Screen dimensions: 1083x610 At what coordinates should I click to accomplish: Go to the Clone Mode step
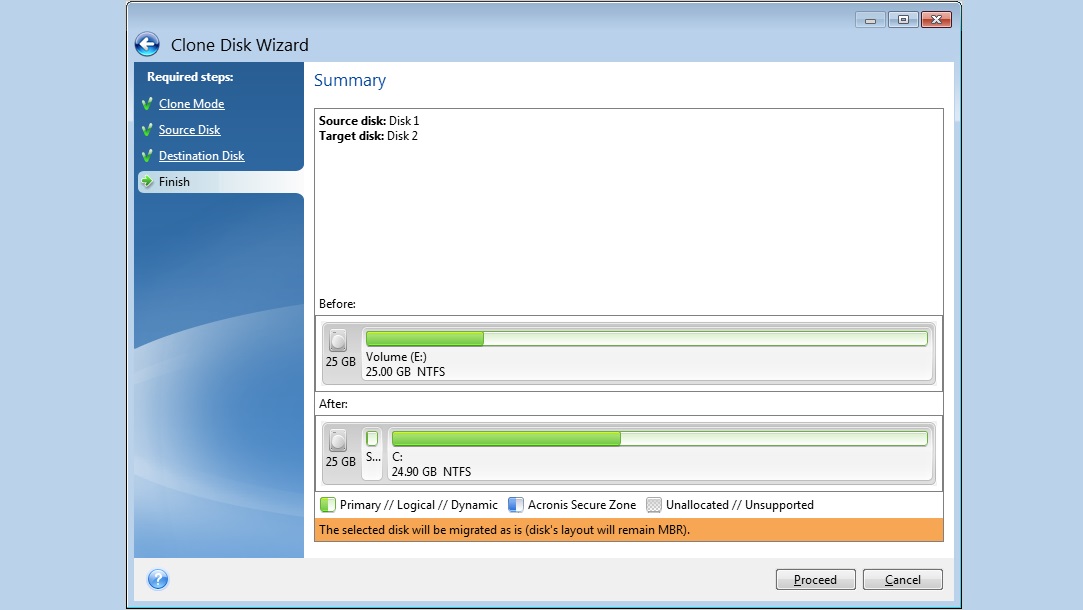point(191,104)
